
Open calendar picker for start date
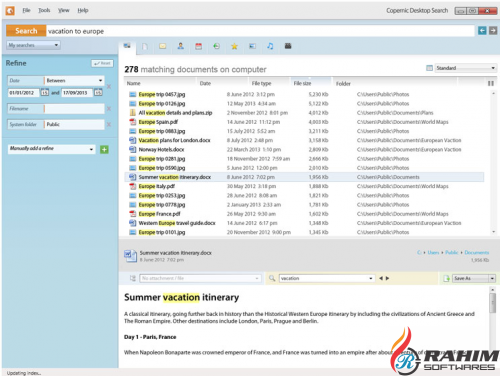pos(45,93)
